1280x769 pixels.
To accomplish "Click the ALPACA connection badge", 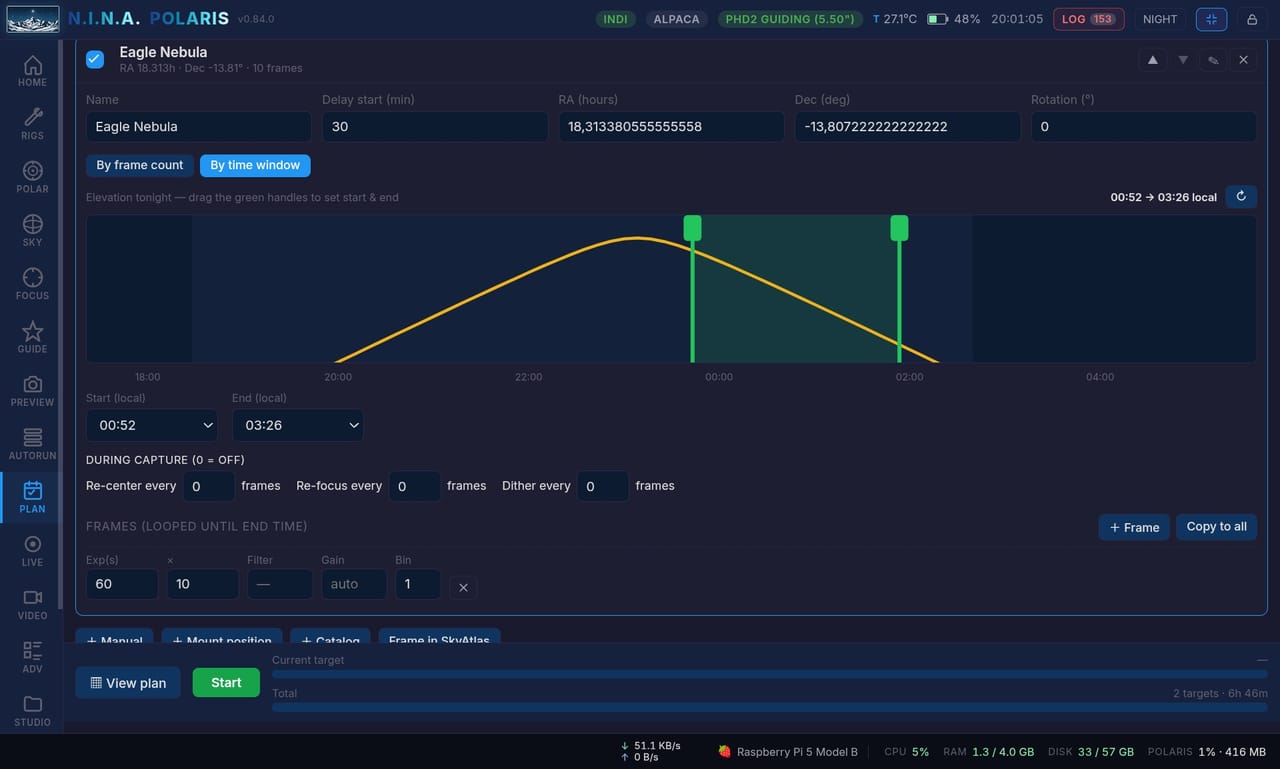I will (x=677, y=19).
